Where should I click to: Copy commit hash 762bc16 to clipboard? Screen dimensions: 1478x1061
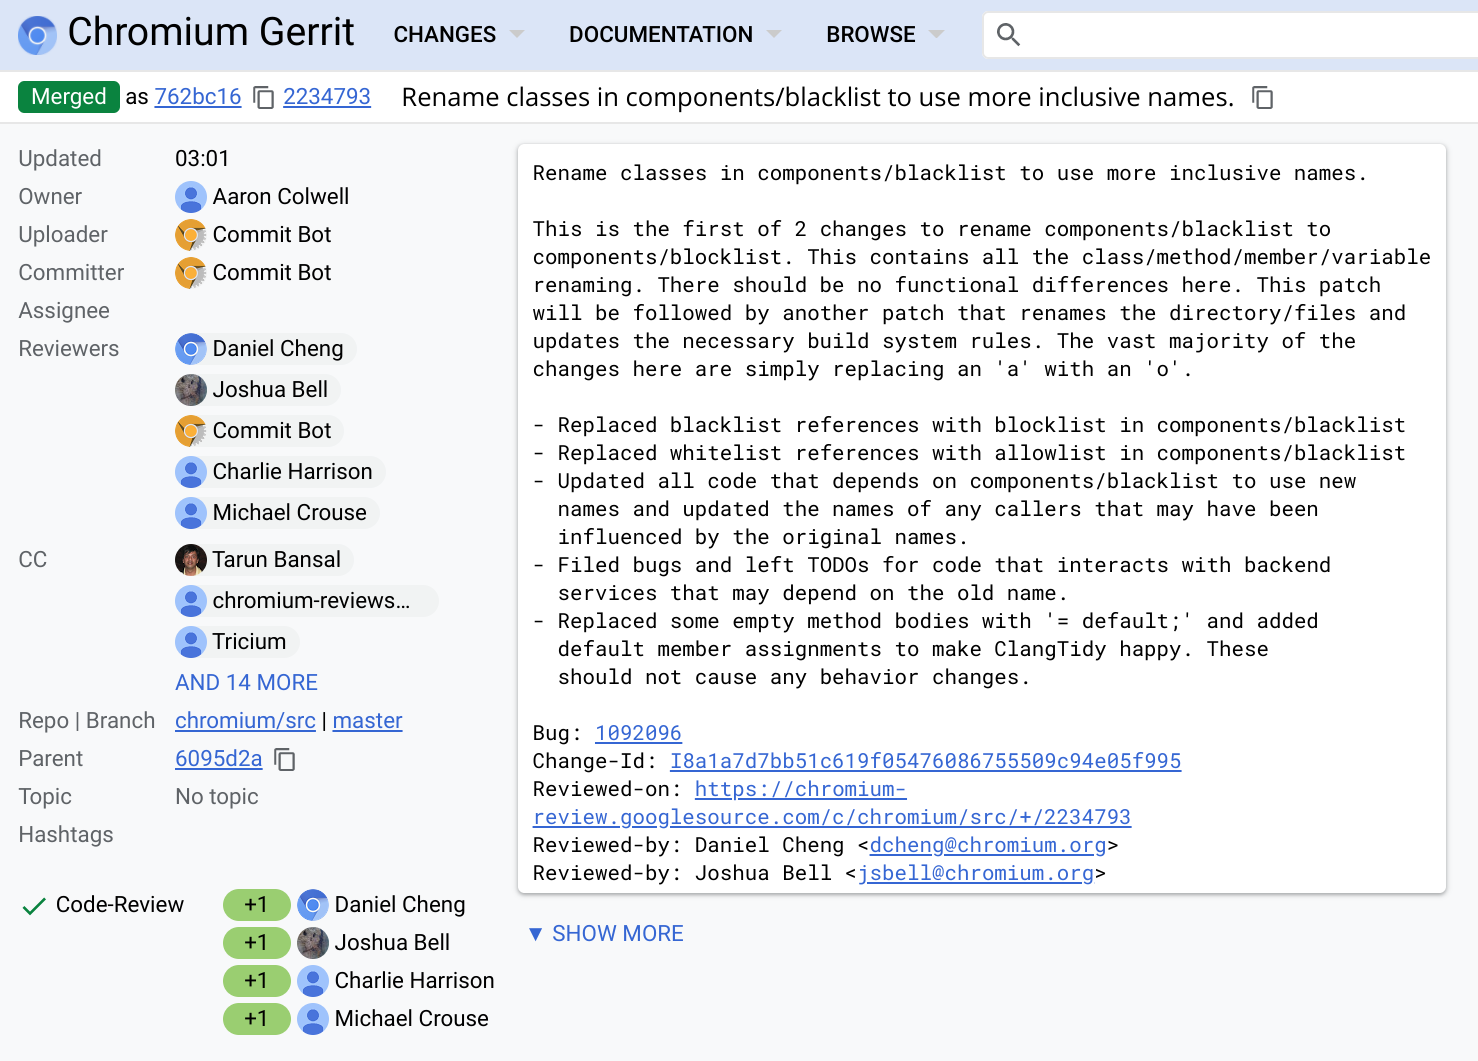tap(263, 97)
